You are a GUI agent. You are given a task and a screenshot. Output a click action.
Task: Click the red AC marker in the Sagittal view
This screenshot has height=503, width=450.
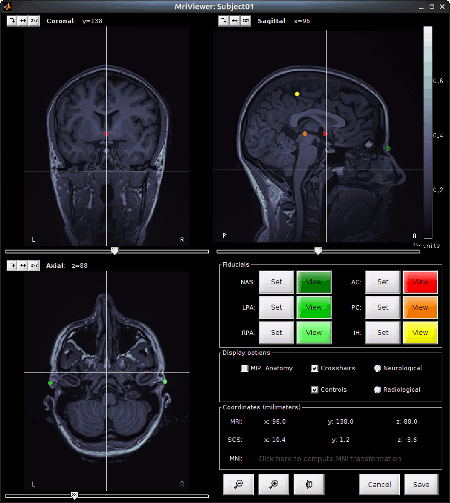click(325, 134)
